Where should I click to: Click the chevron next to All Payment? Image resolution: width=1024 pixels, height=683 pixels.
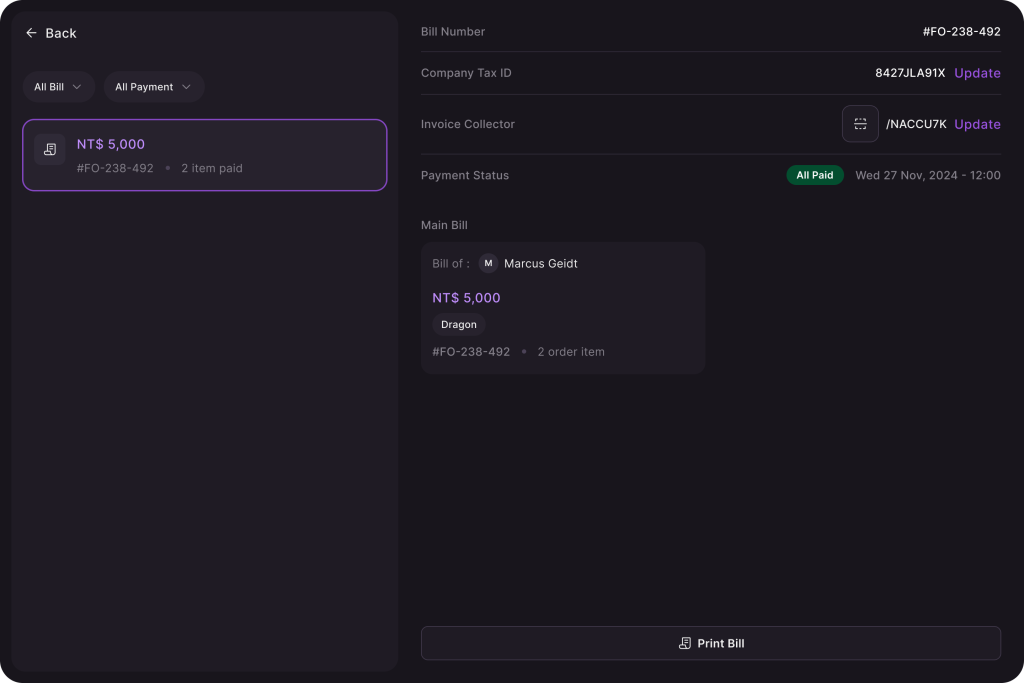click(x=186, y=87)
